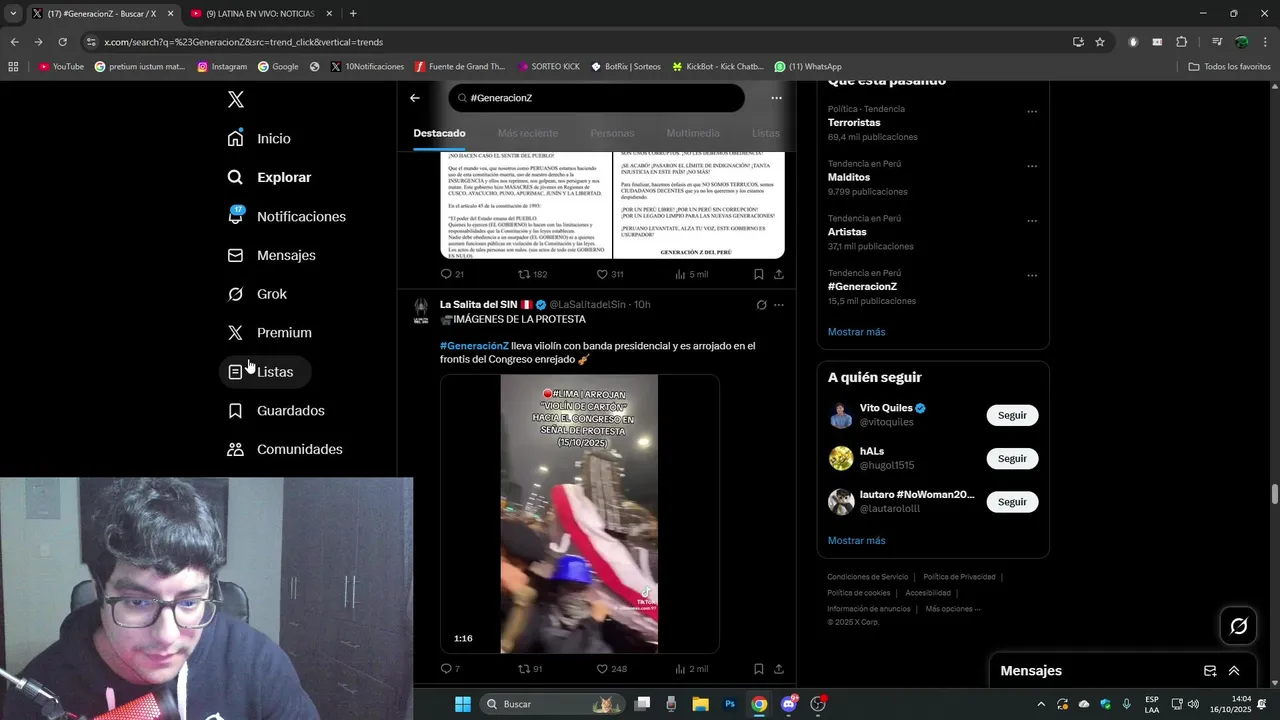Switch to Personas tab
The height and width of the screenshot is (720, 1280).
612,133
